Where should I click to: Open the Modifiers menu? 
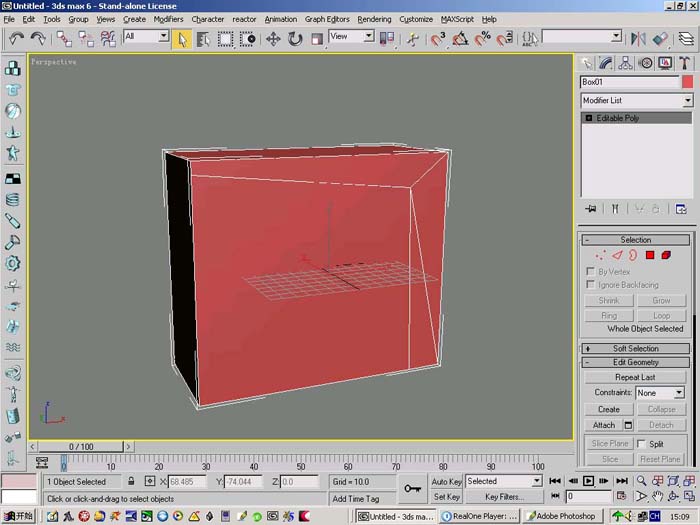(168, 19)
